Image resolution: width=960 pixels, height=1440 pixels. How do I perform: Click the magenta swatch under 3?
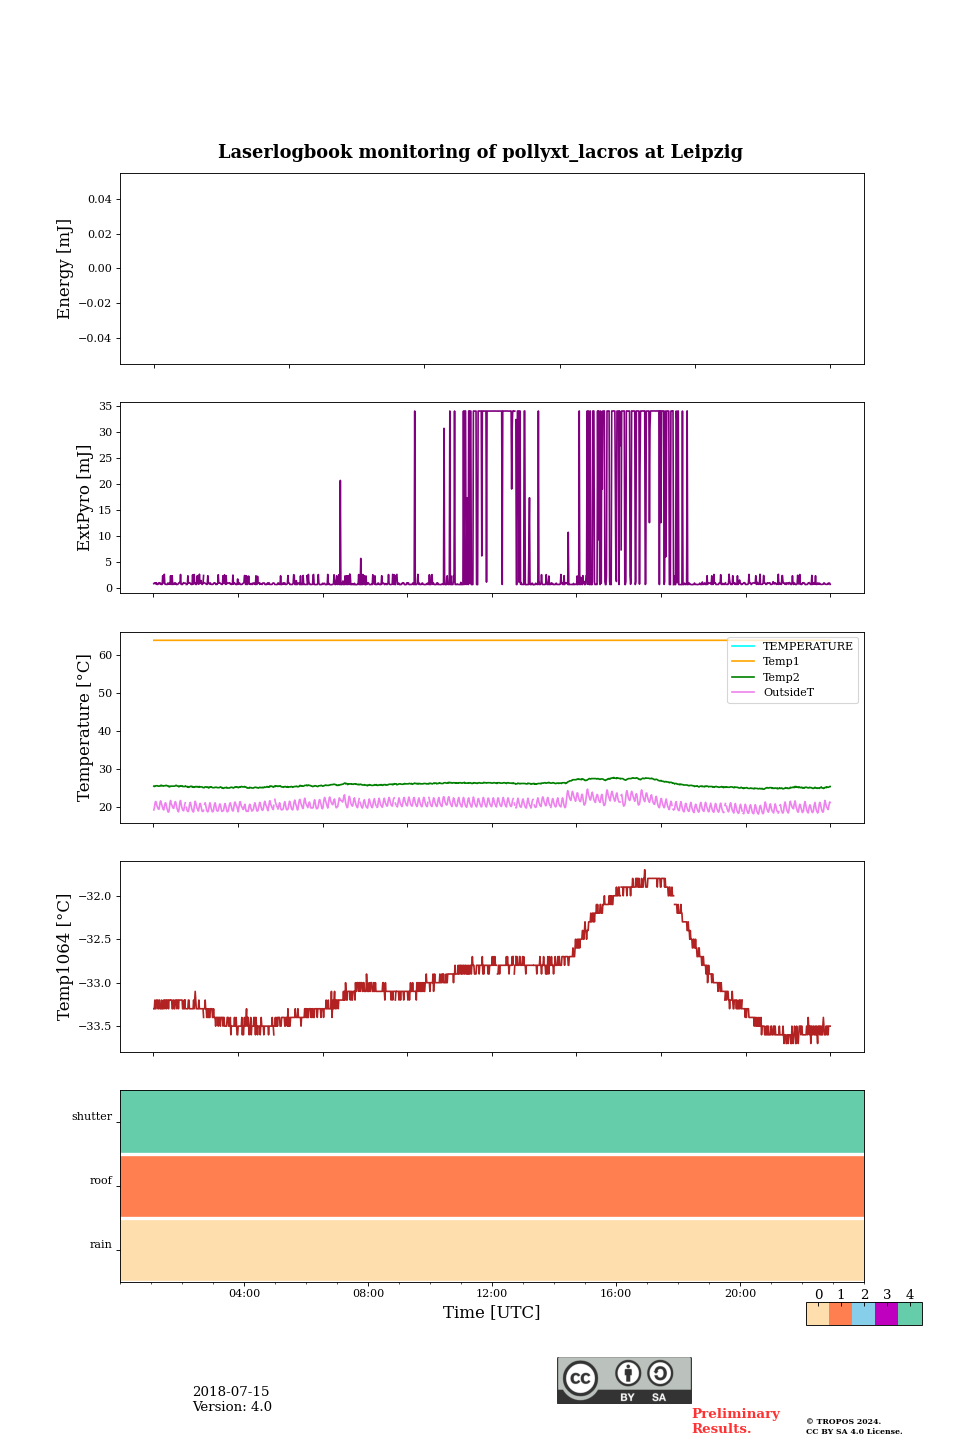point(886,1314)
